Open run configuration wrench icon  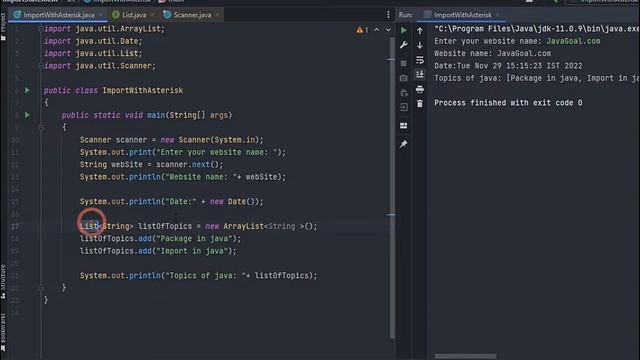point(403,45)
